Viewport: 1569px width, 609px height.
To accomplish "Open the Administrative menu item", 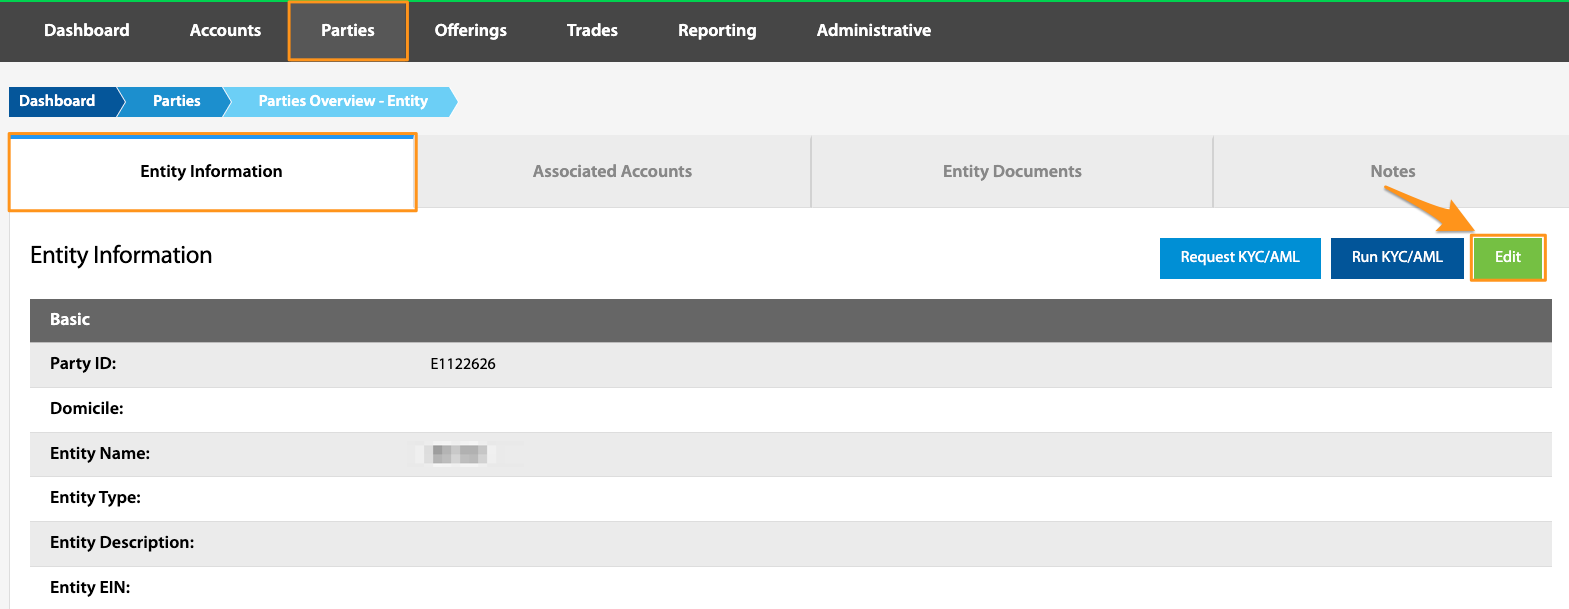I will [x=874, y=30].
